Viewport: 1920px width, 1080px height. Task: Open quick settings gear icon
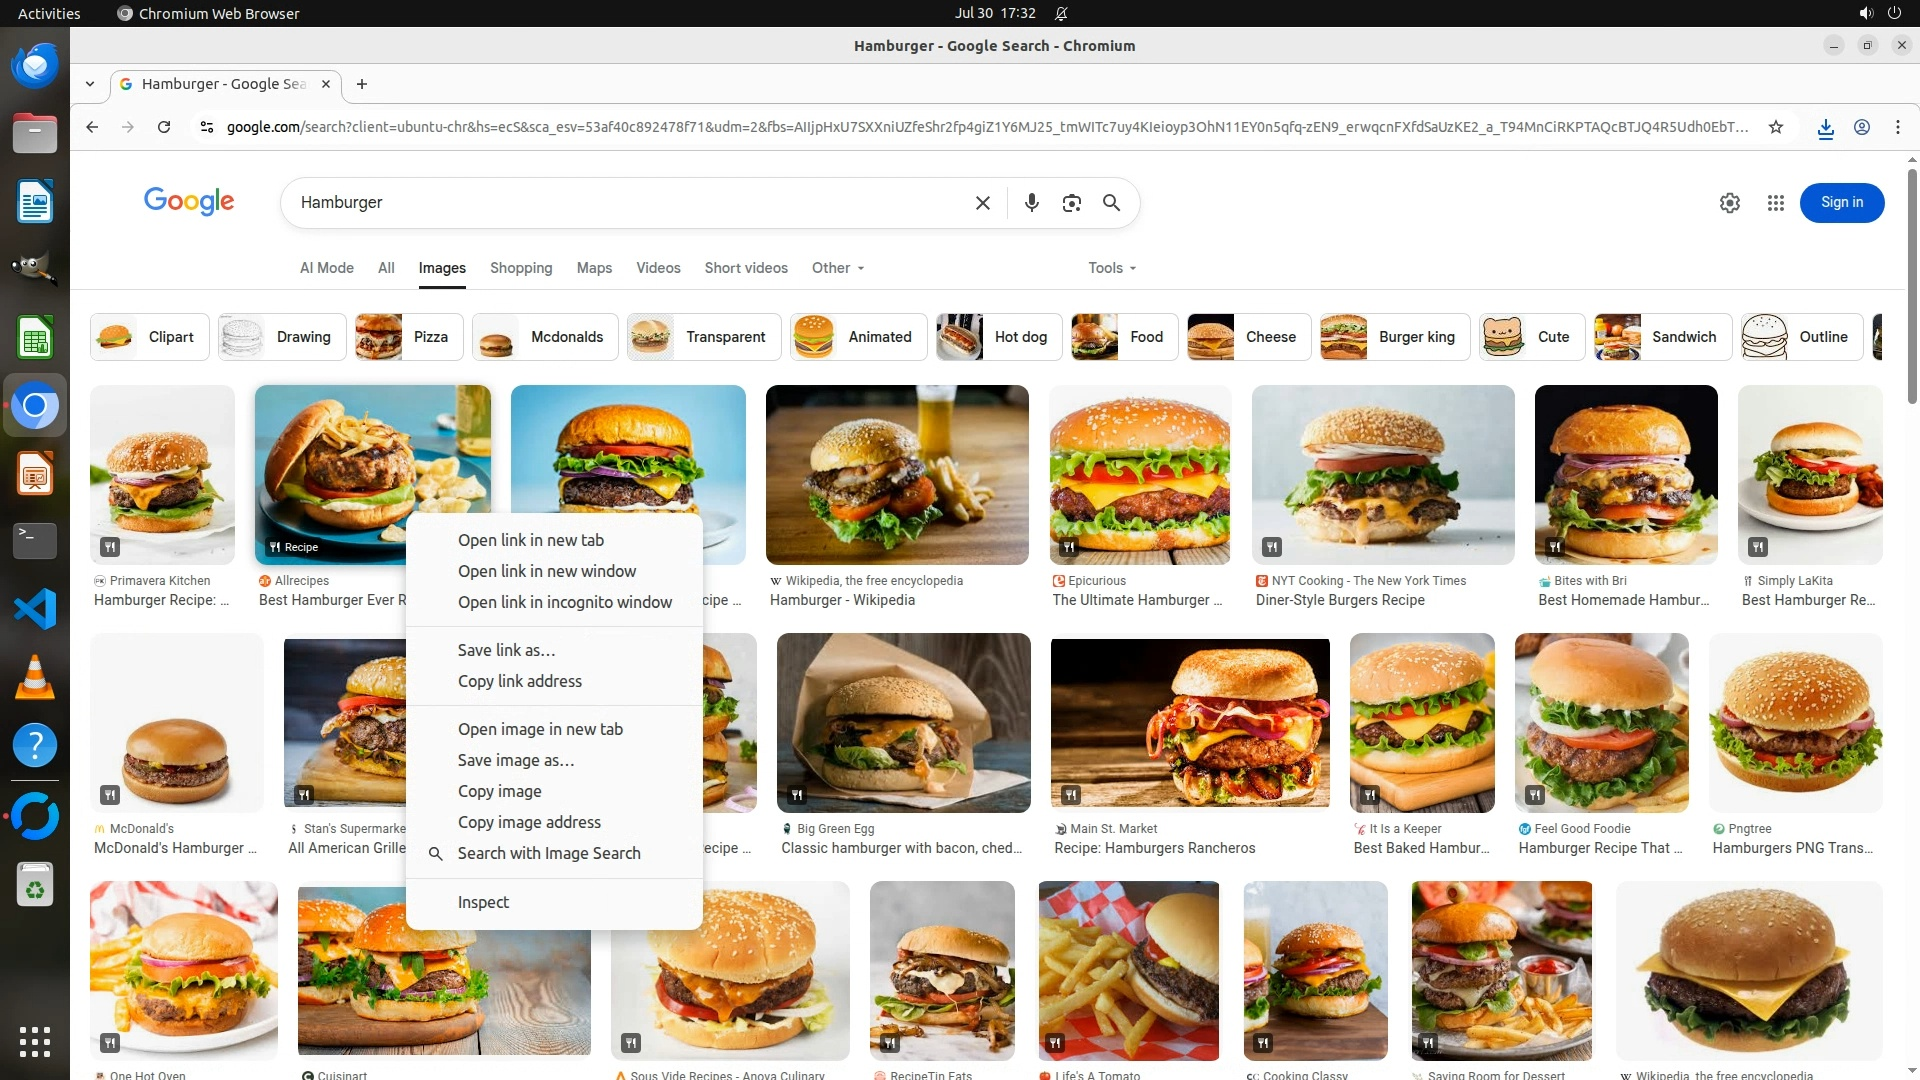[x=1729, y=203]
